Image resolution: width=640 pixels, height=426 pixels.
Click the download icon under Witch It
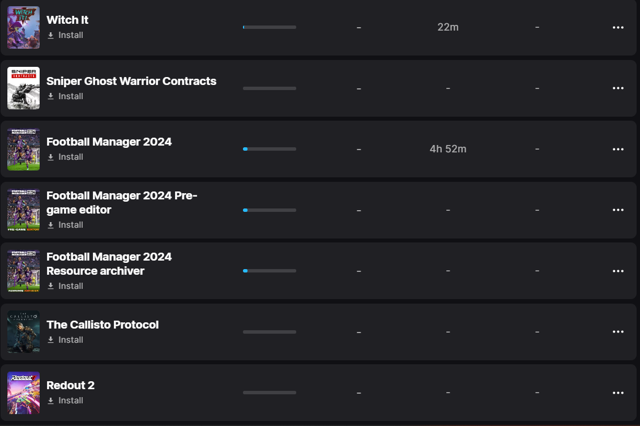[x=51, y=36]
